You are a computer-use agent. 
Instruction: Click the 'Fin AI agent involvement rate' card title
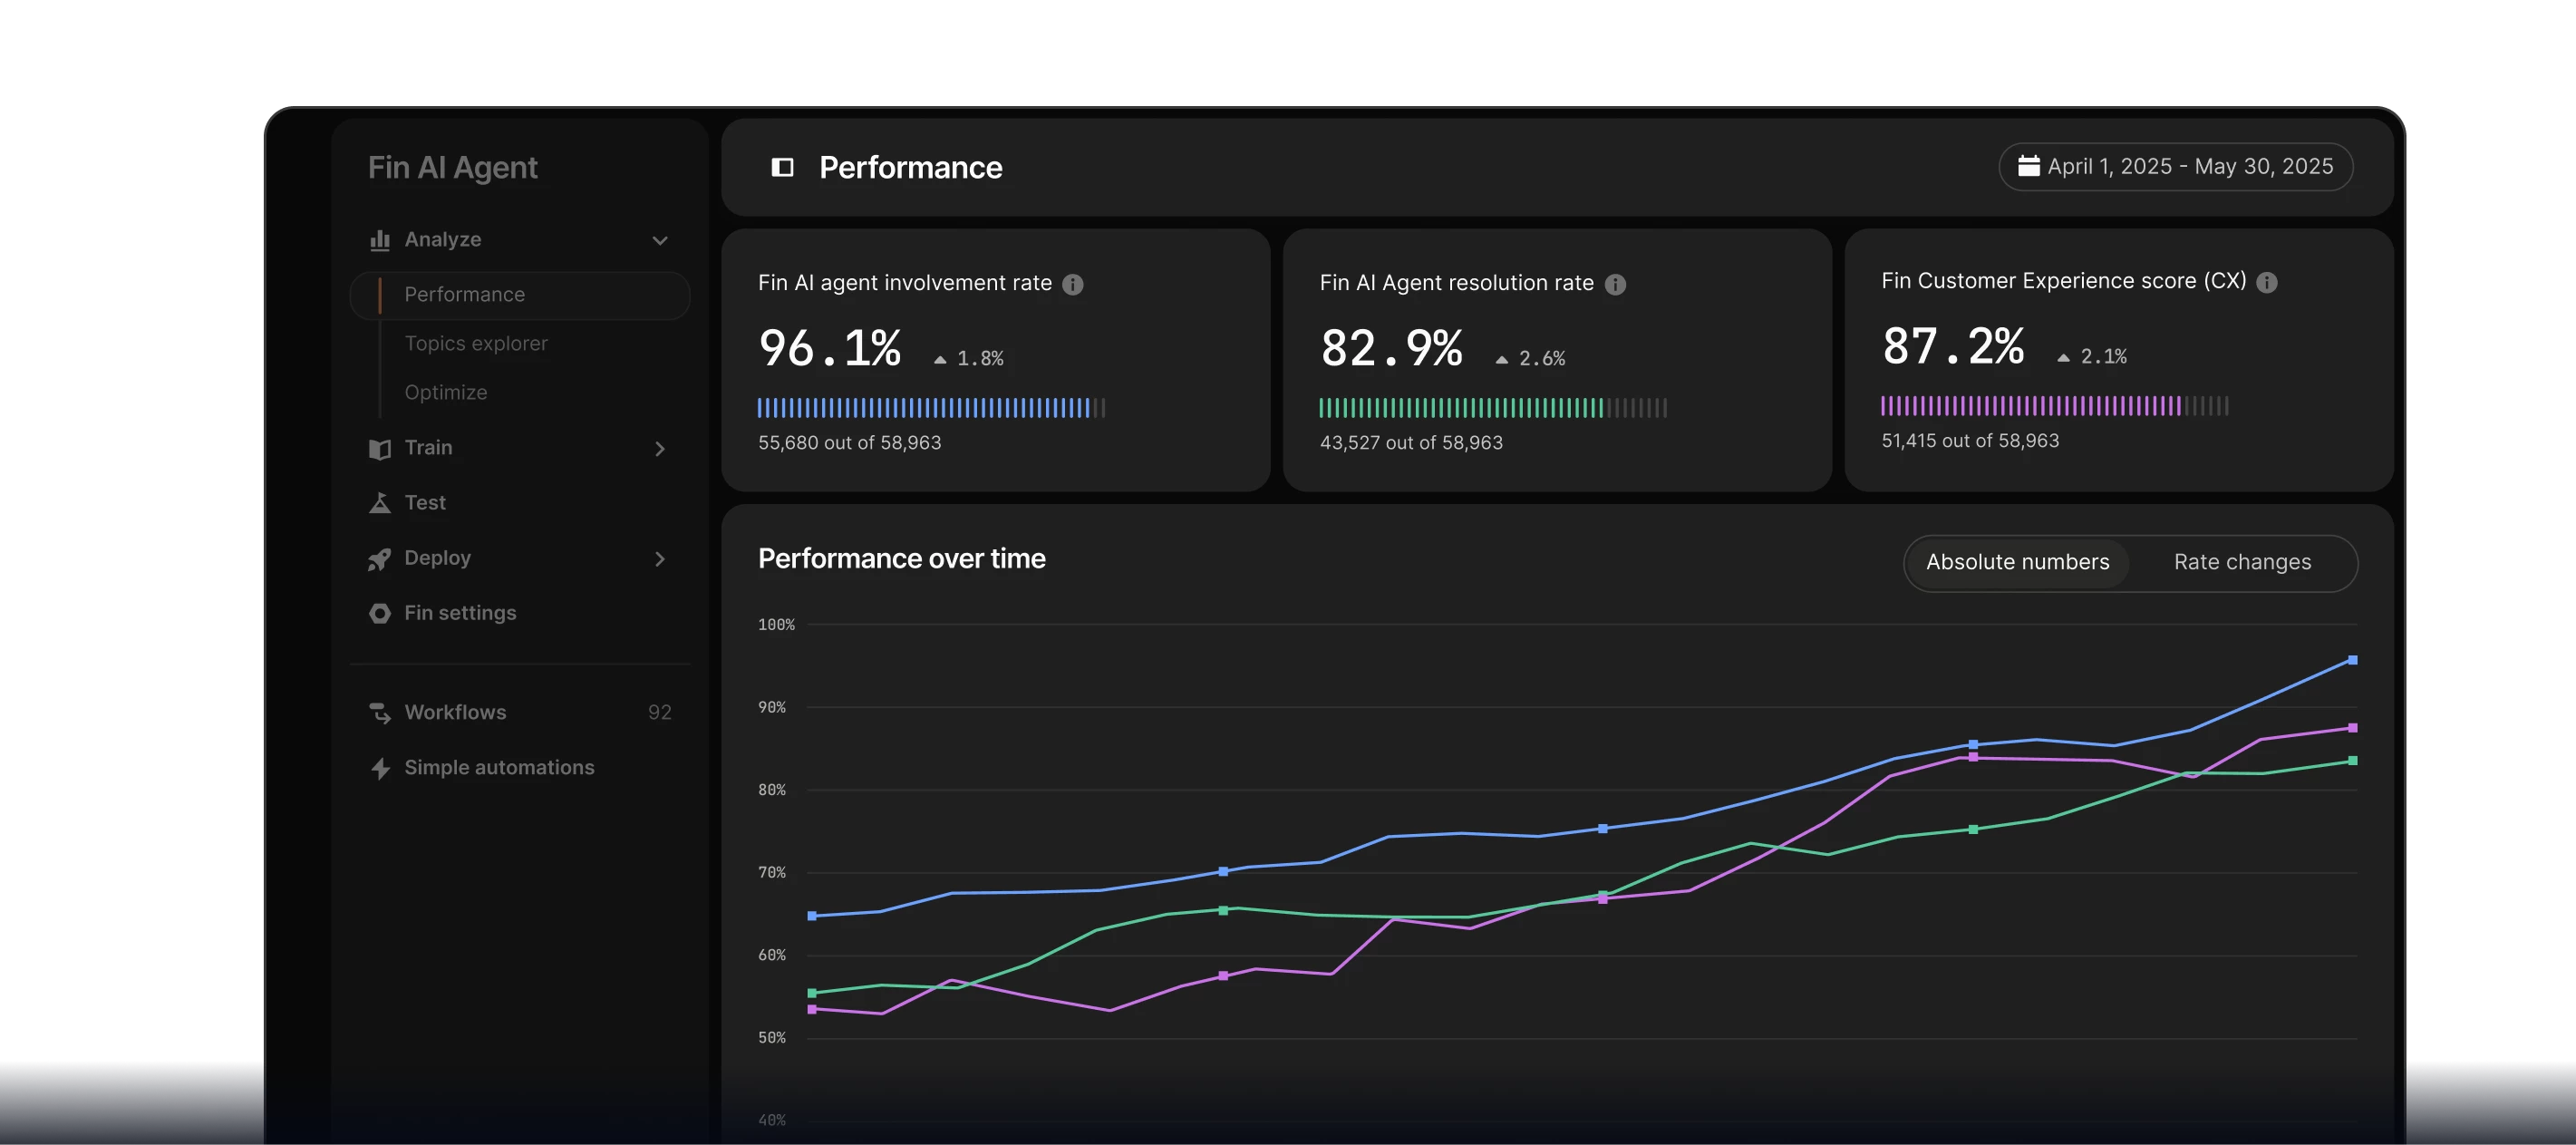(904, 283)
